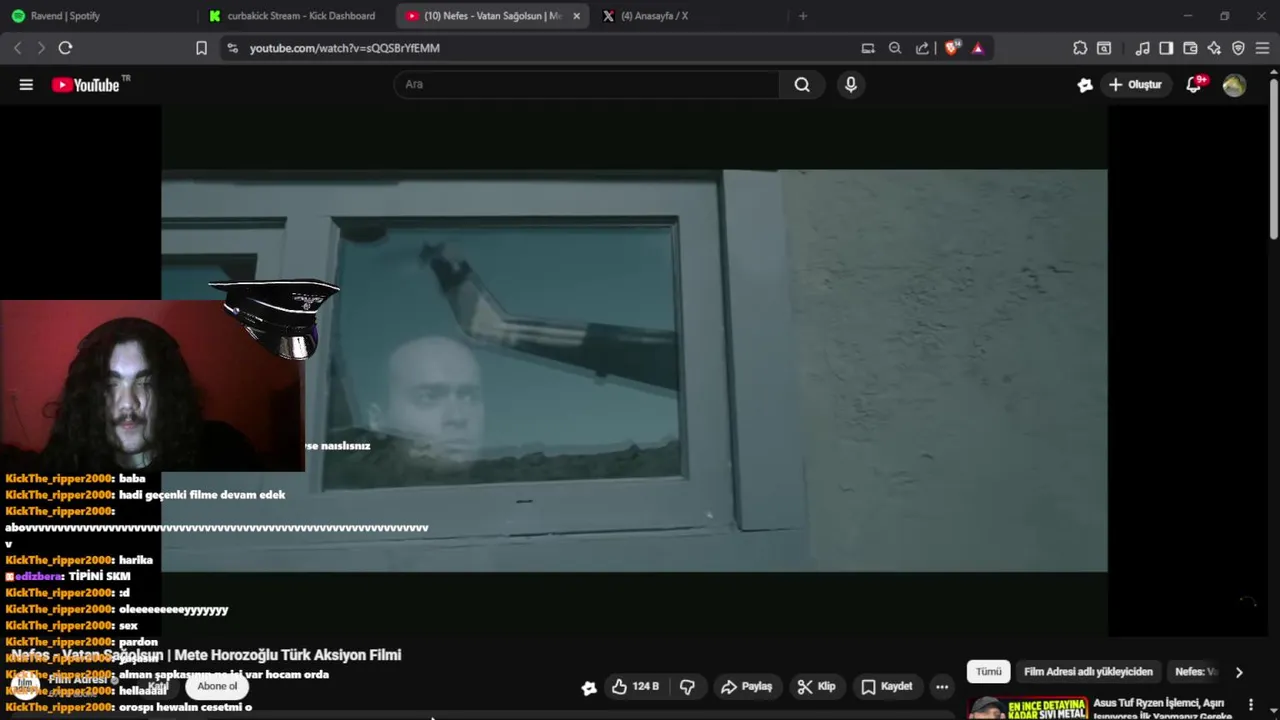Subscribe with the Abone ol button
1280x720 pixels.
217,686
